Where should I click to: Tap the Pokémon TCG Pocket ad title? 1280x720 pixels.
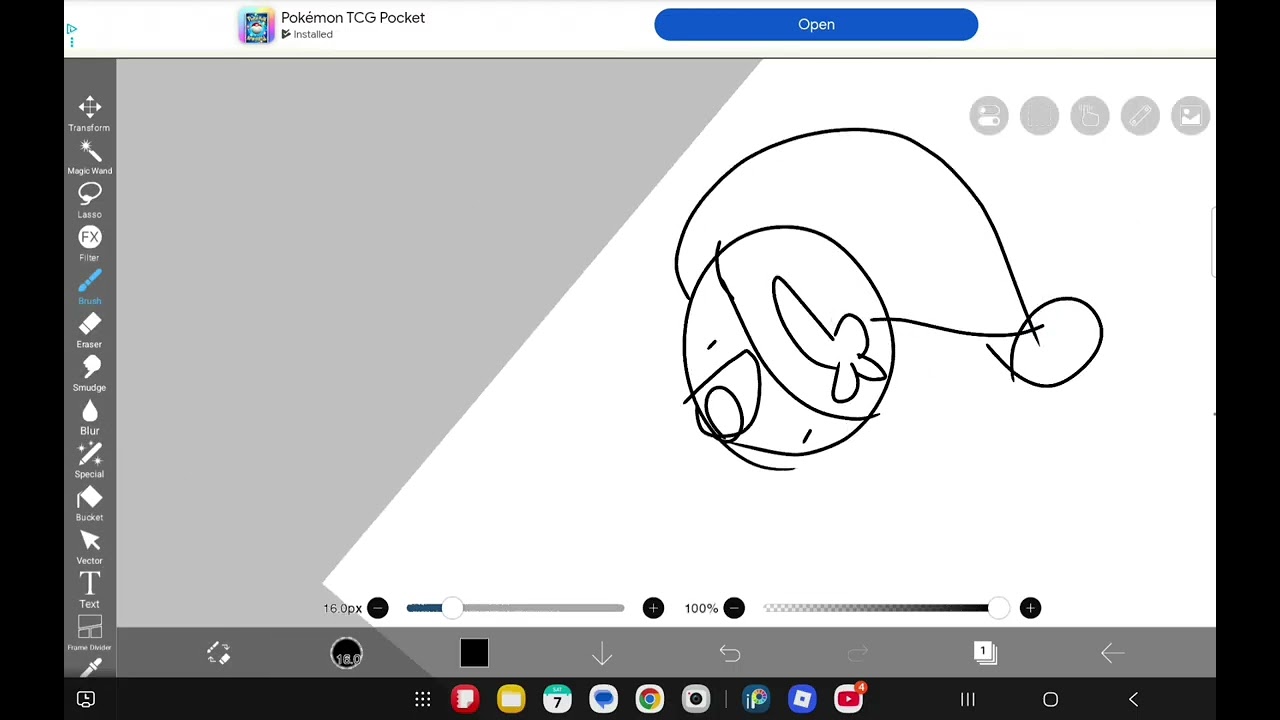click(353, 18)
